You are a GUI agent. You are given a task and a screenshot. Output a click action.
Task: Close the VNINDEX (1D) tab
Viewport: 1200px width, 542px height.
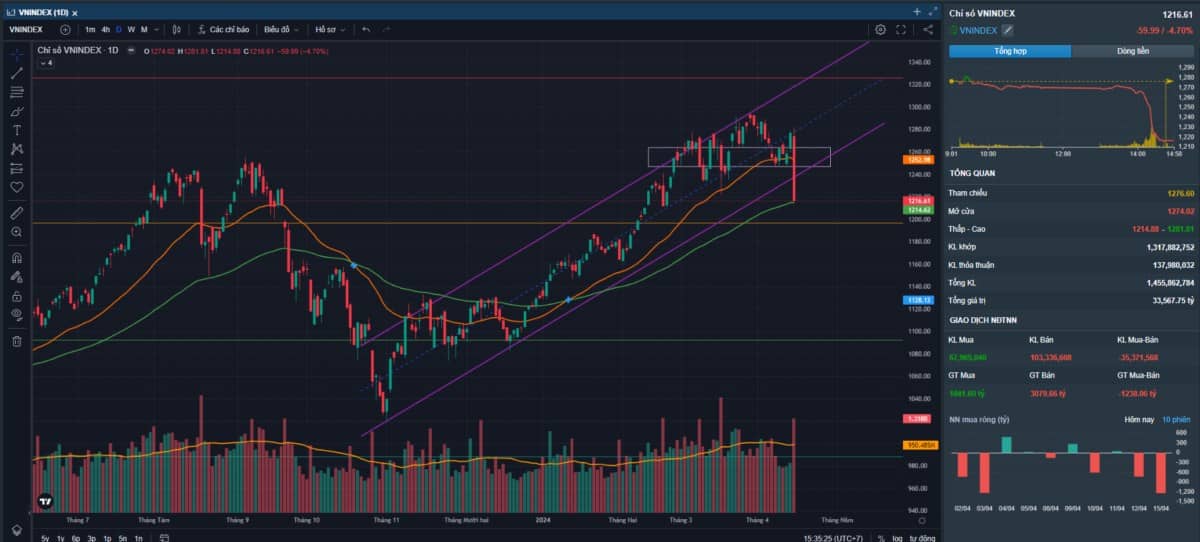pyautogui.click(x=74, y=12)
